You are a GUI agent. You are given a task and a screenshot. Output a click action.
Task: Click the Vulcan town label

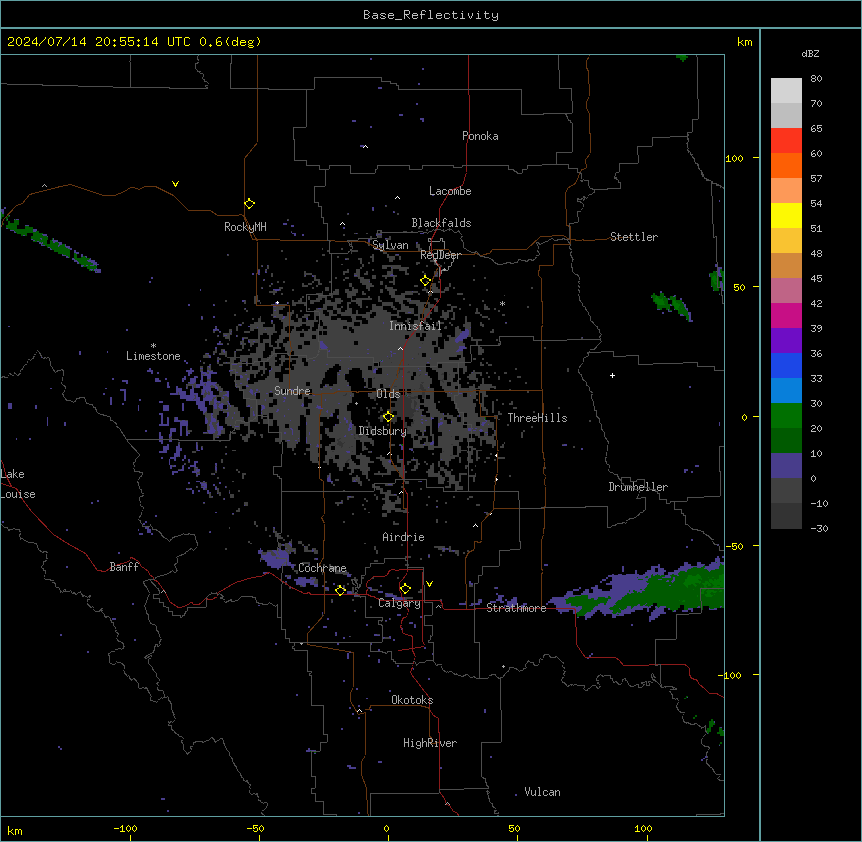point(543,792)
